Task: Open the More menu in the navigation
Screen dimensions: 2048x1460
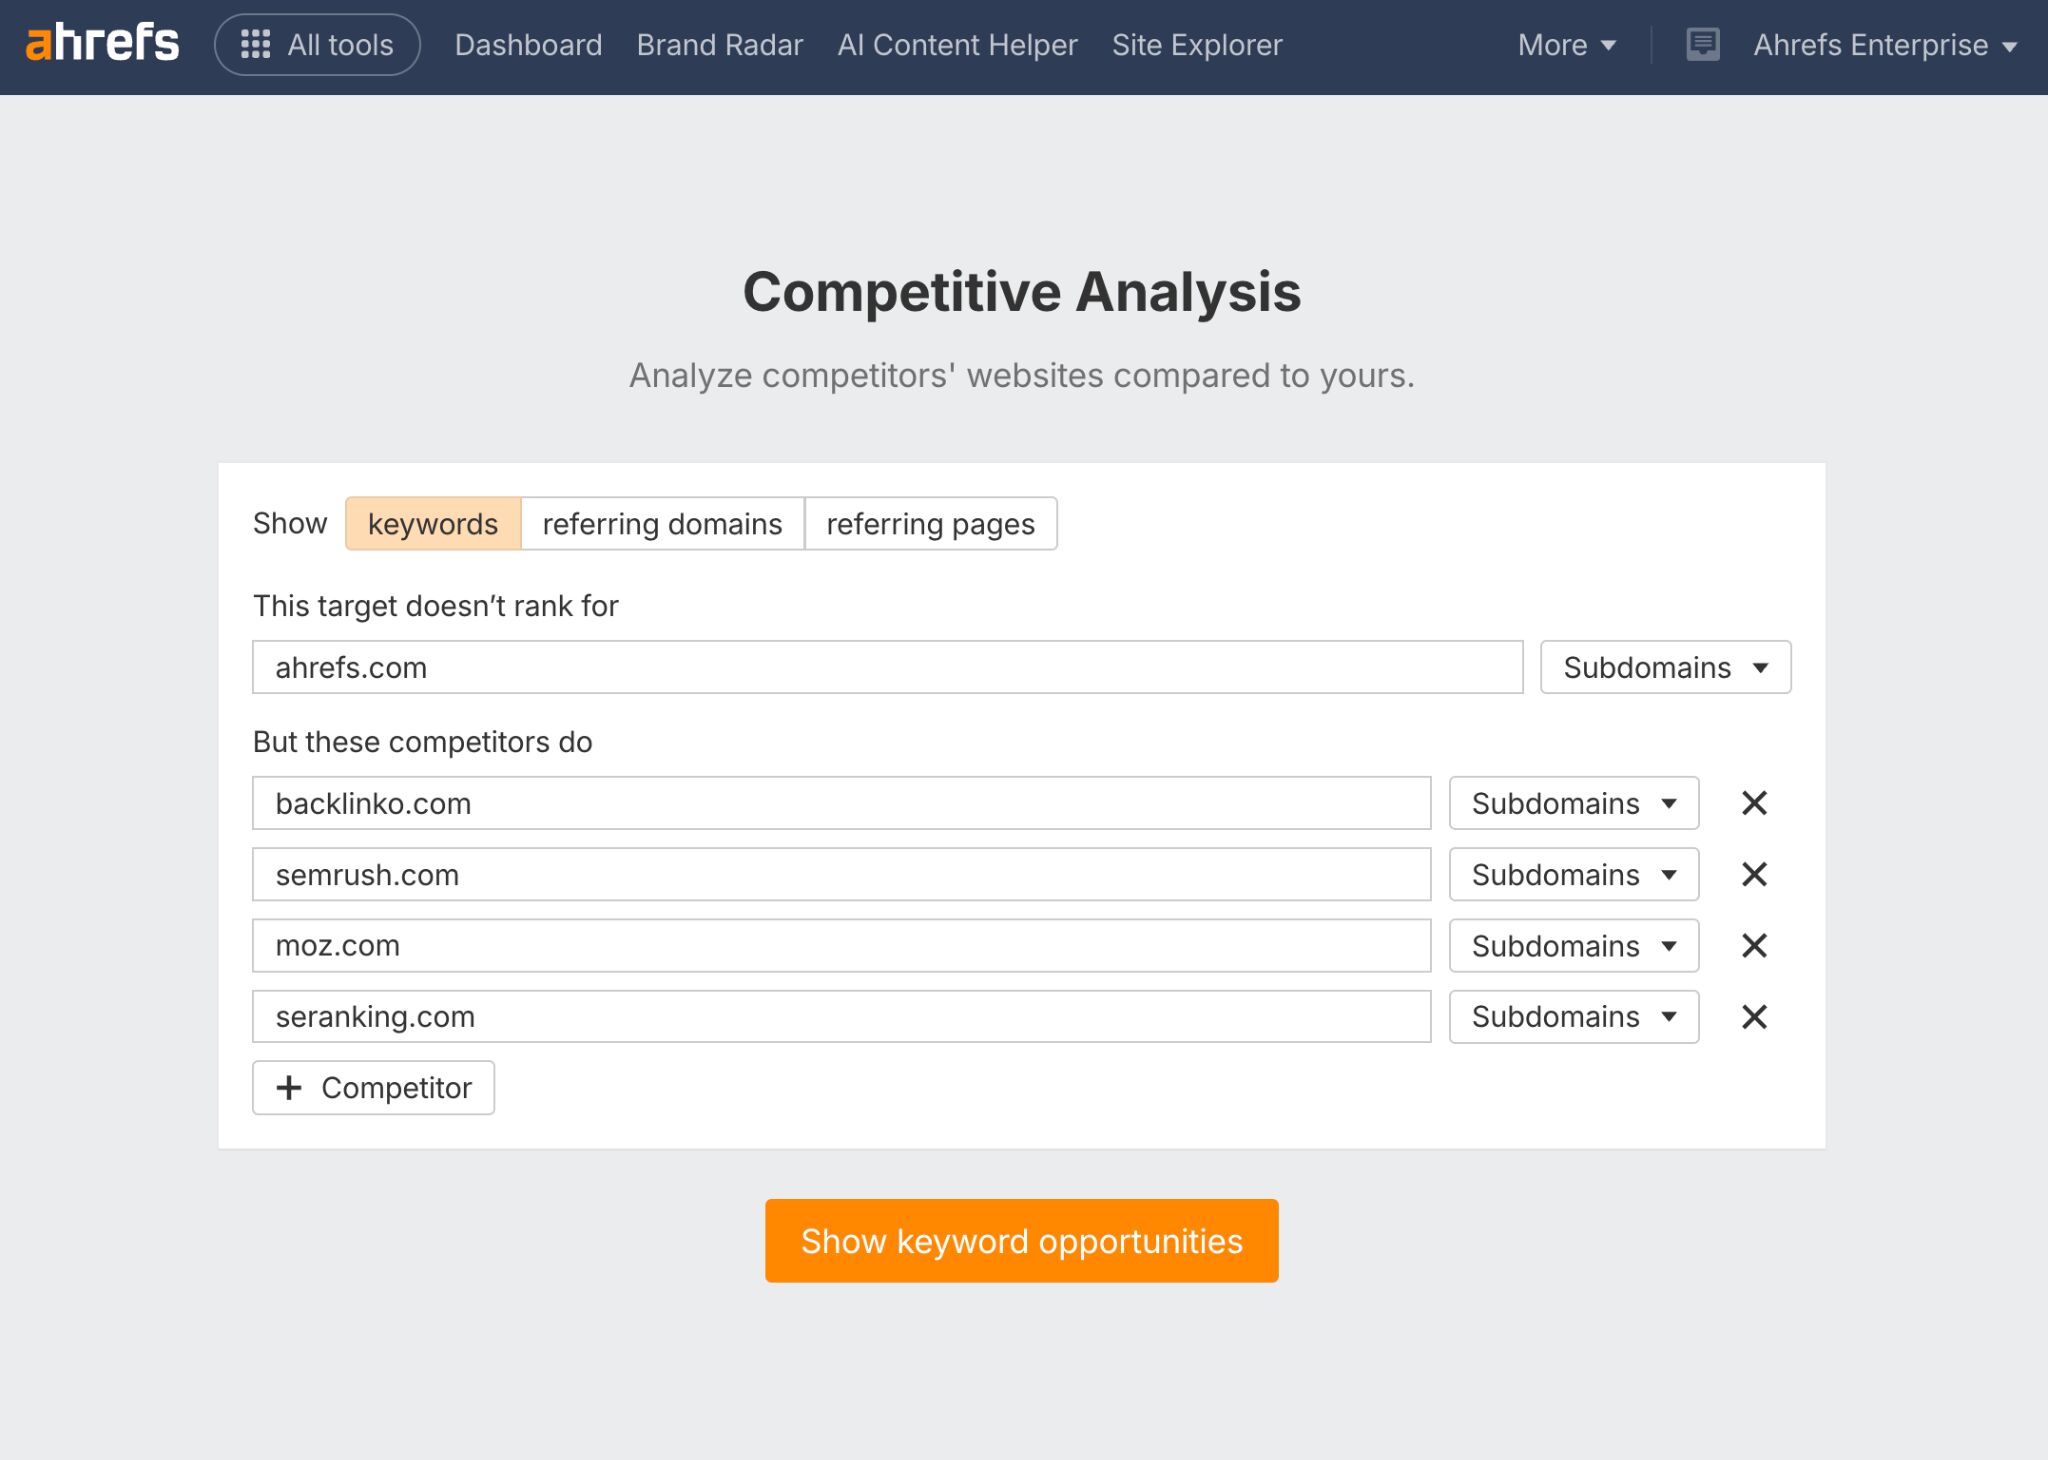Action: point(1564,44)
